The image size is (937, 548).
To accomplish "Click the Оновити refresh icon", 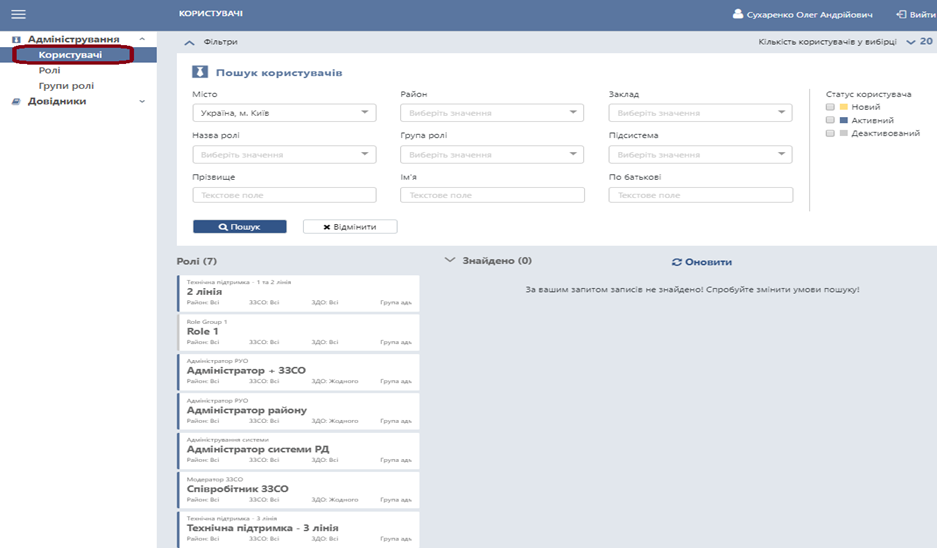I will pyautogui.click(x=677, y=262).
